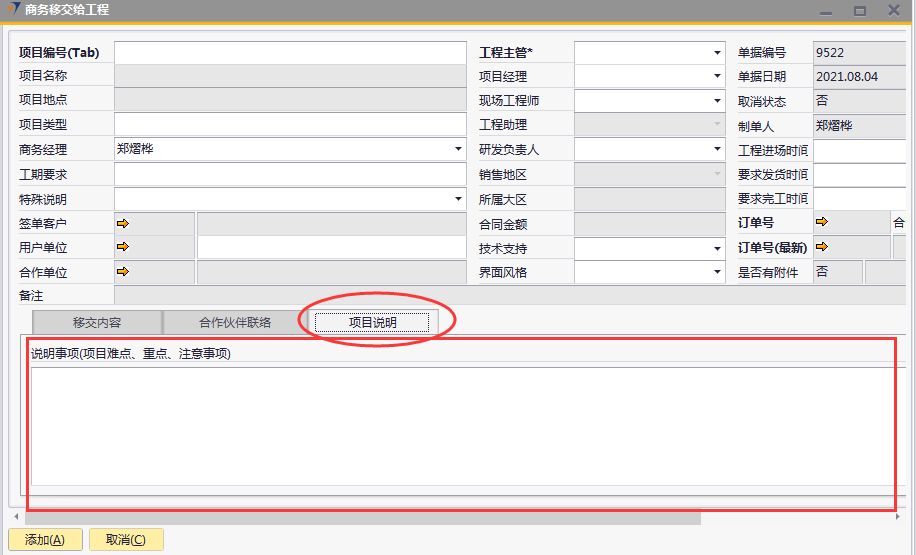The image size is (916, 555).
Task: Expand the 特殊说明 dropdown
Action: (x=458, y=199)
